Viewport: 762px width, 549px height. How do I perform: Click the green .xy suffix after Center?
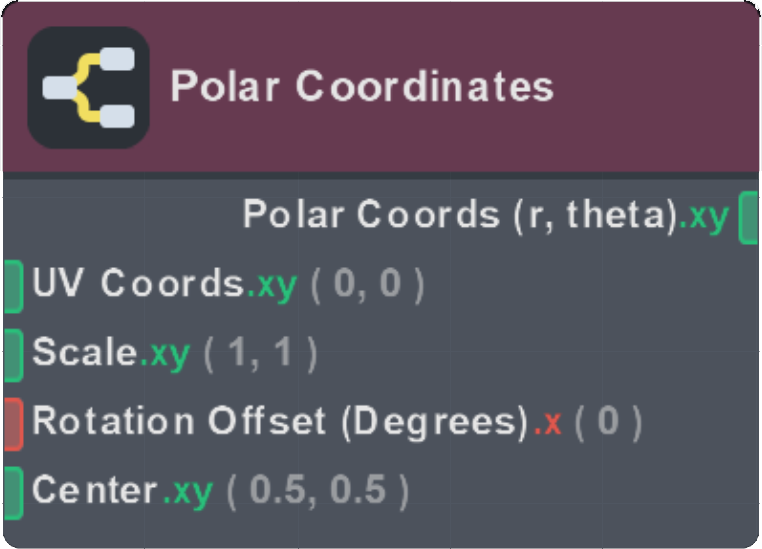pyautogui.click(x=186, y=490)
